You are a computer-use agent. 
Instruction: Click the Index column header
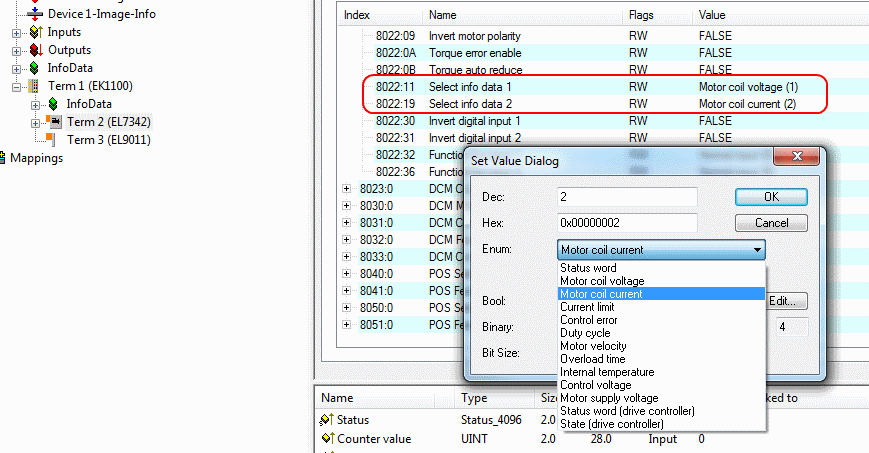point(381,15)
